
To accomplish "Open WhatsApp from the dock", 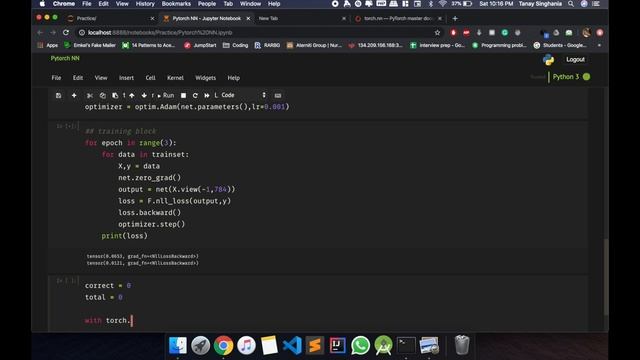I will click(x=360, y=345).
